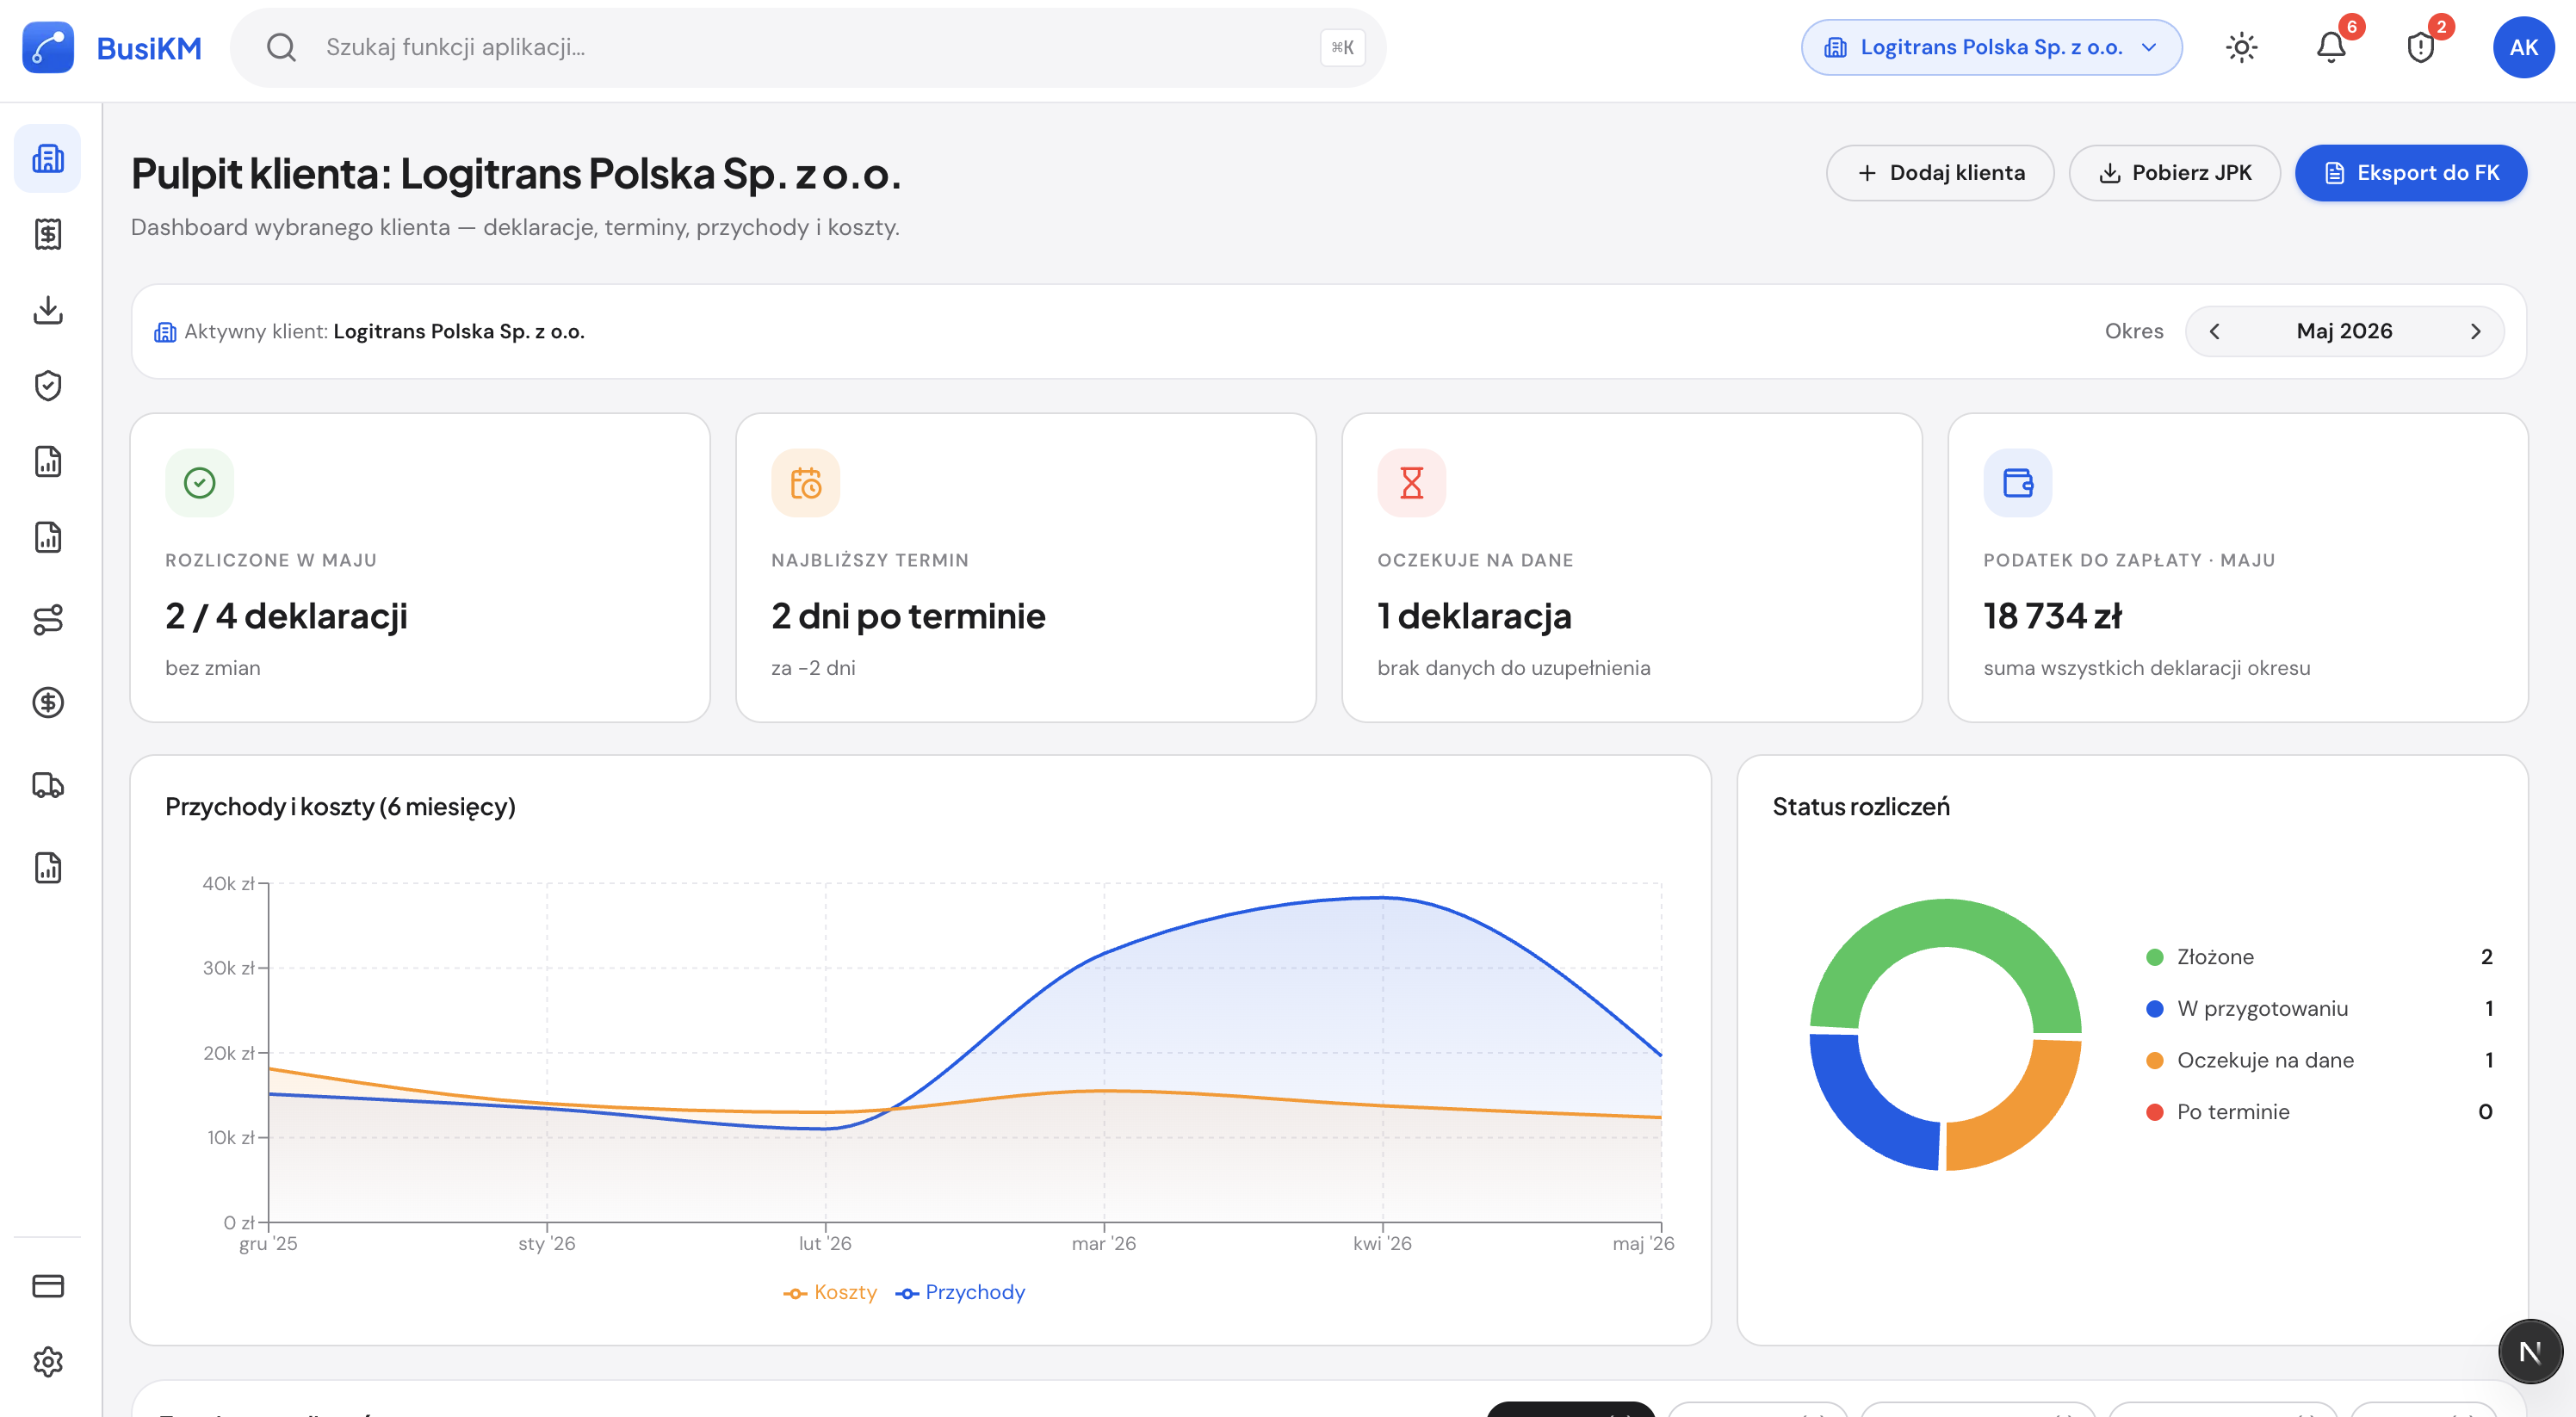Image resolution: width=2576 pixels, height=1417 pixels.
Task: Open the truck fleet sidebar icon
Action: tap(48, 785)
